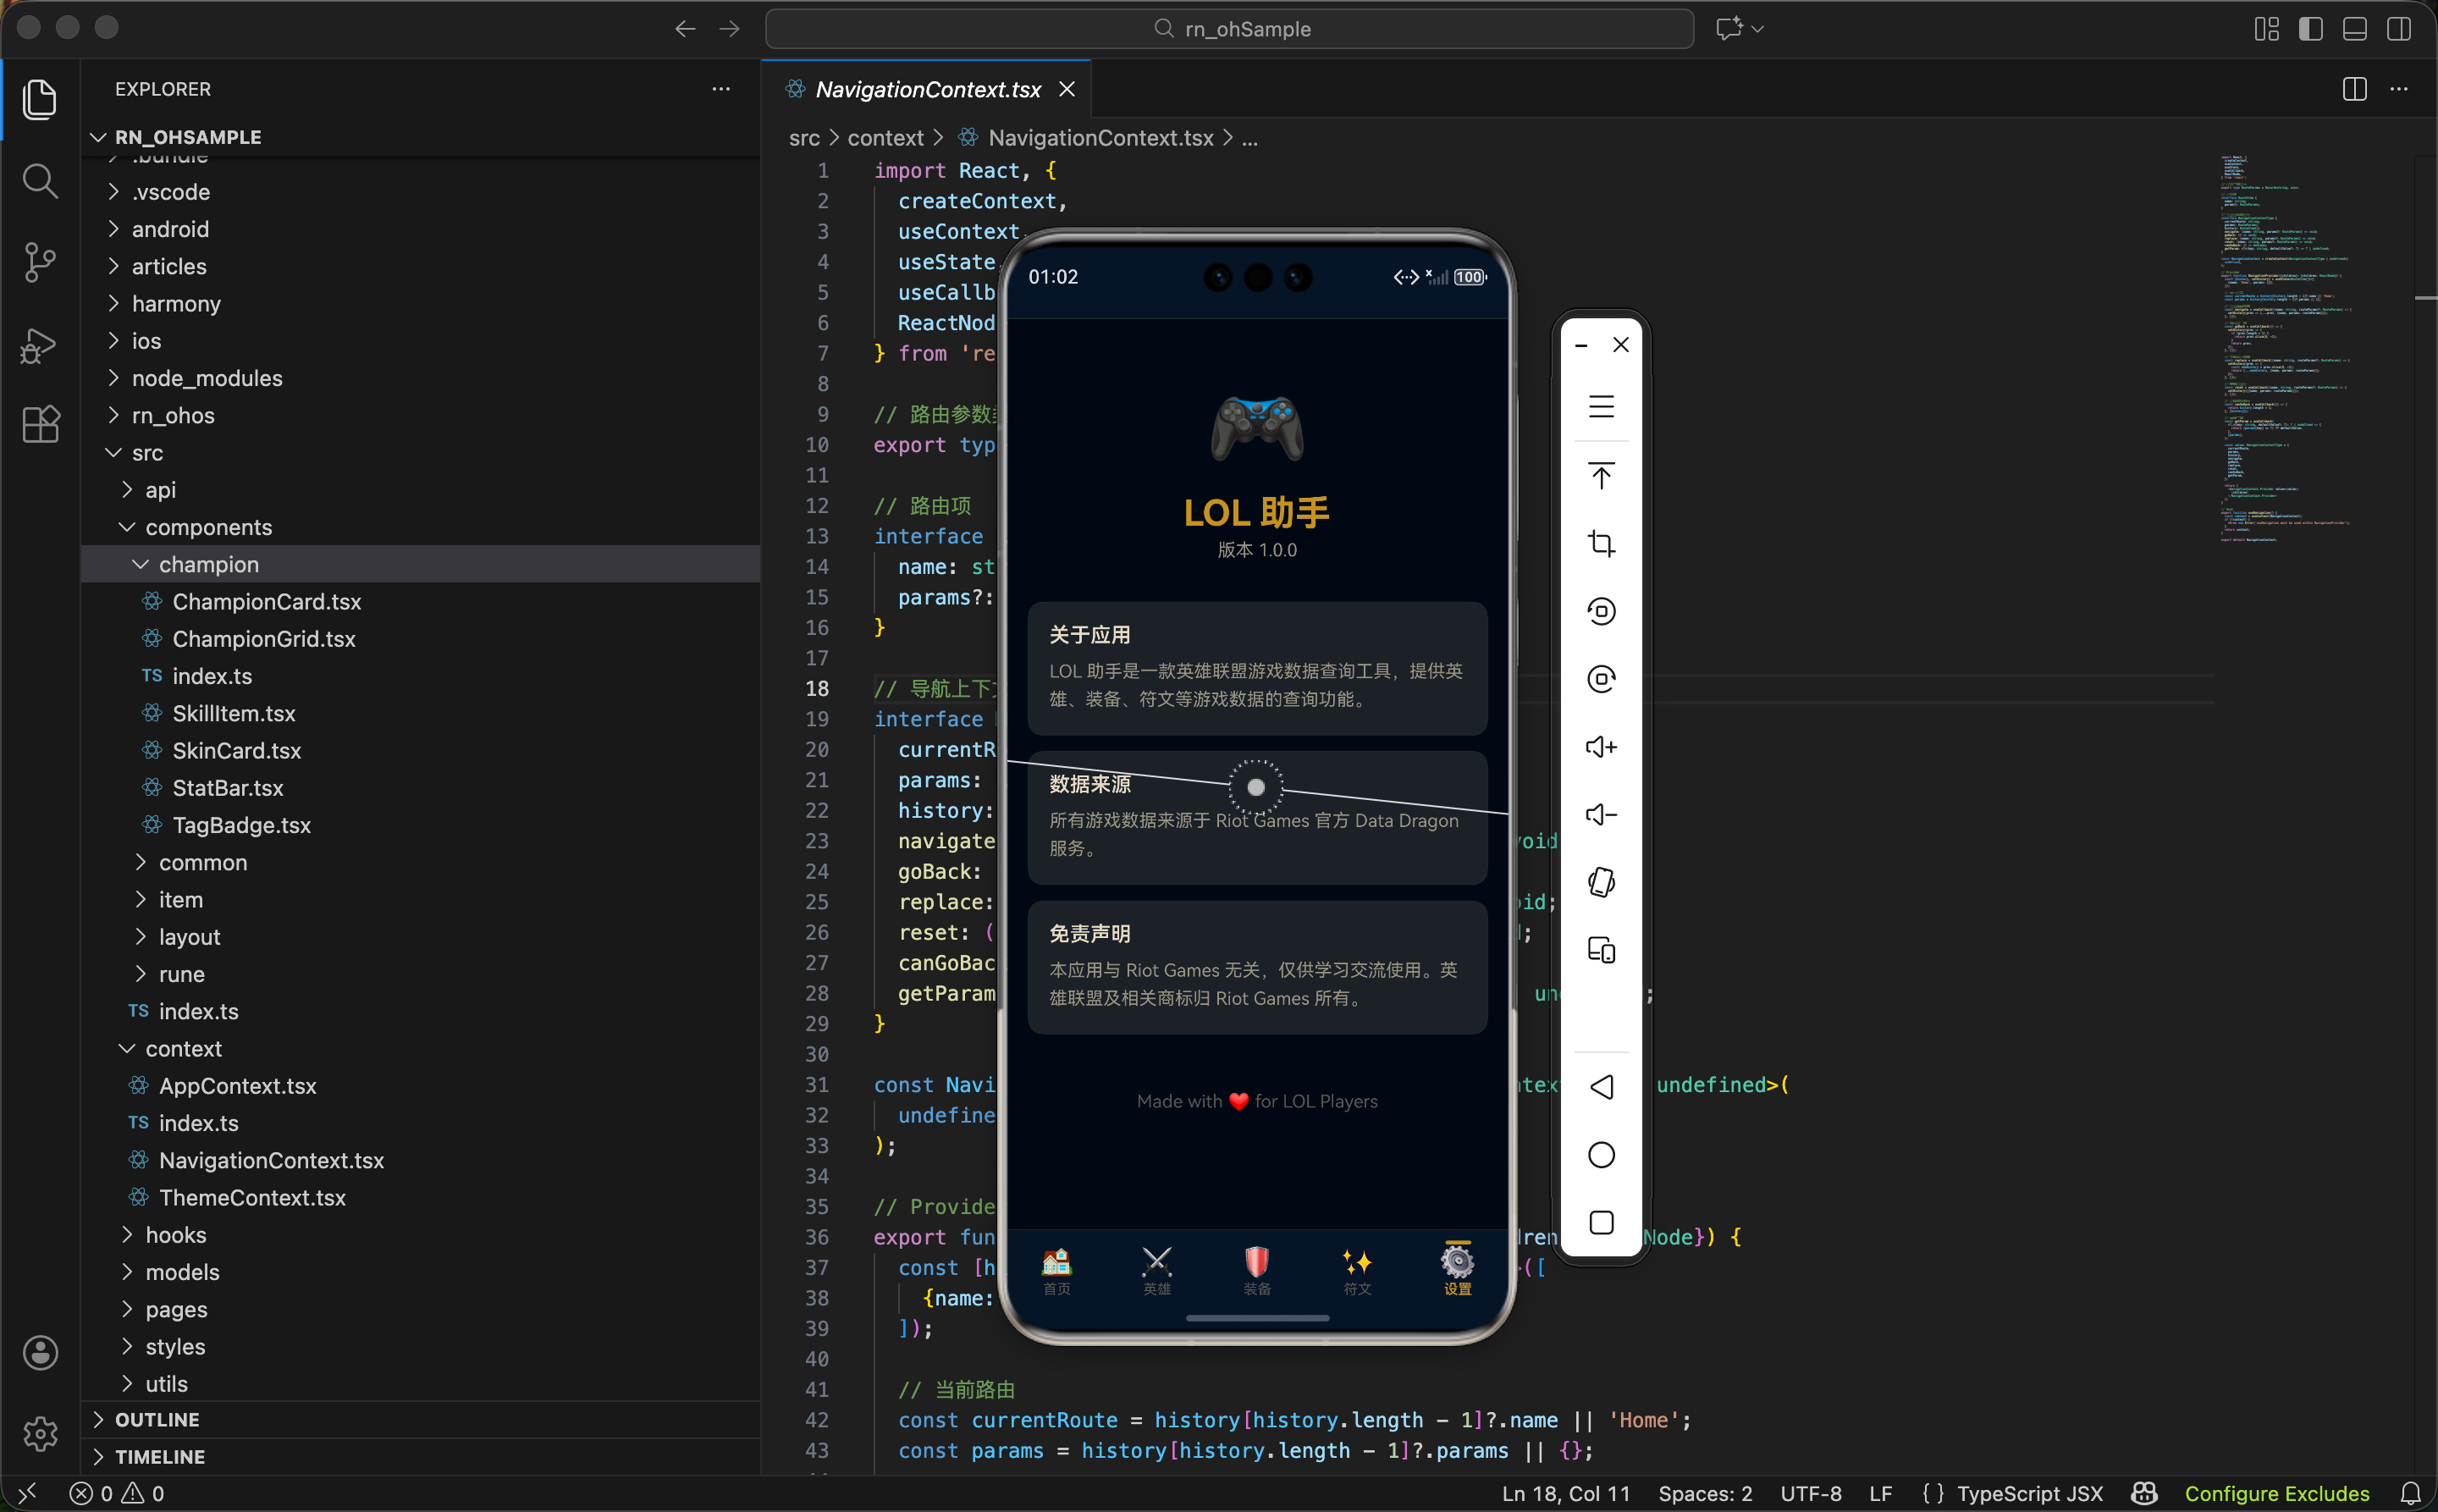Open the Run and Debug view

39,345
